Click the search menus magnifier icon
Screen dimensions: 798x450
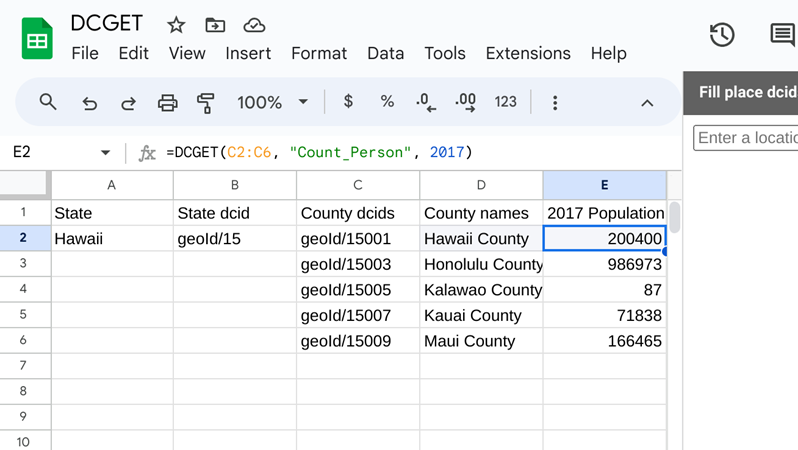coord(48,102)
